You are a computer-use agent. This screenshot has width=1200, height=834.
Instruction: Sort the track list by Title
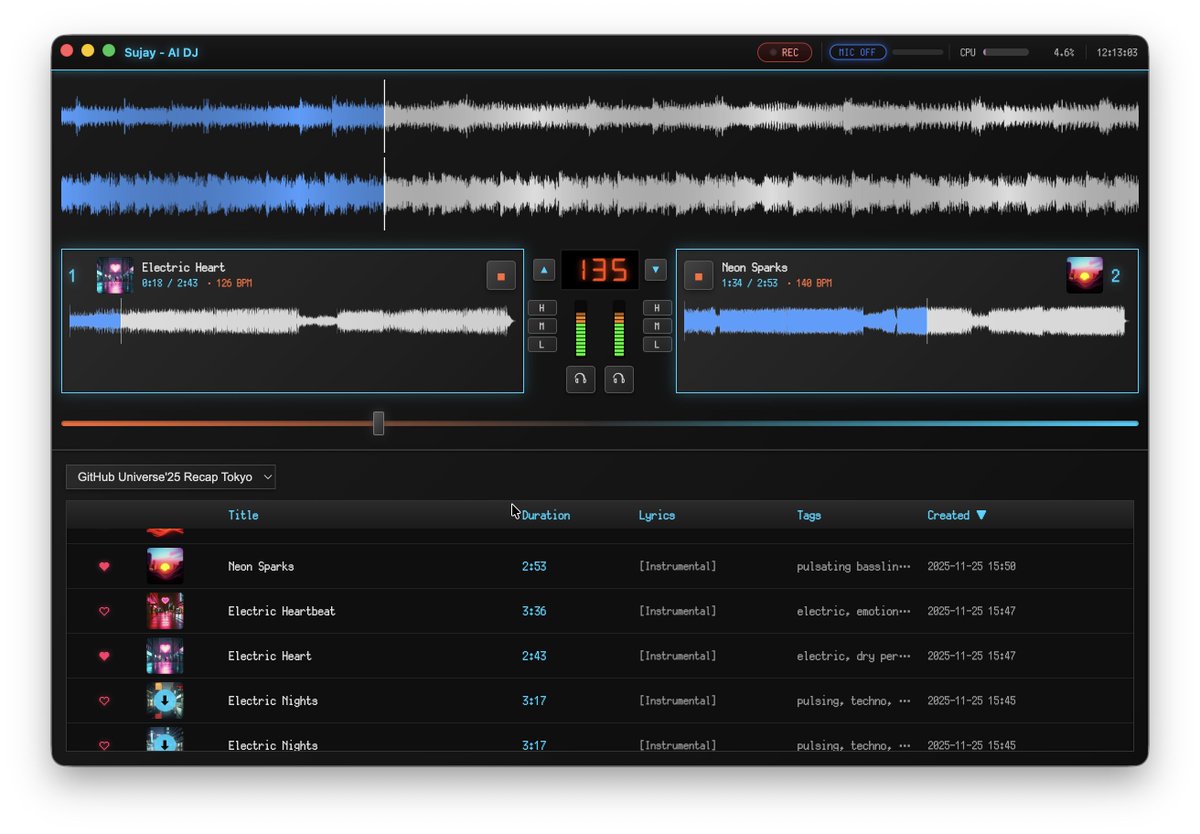tap(242, 515)
